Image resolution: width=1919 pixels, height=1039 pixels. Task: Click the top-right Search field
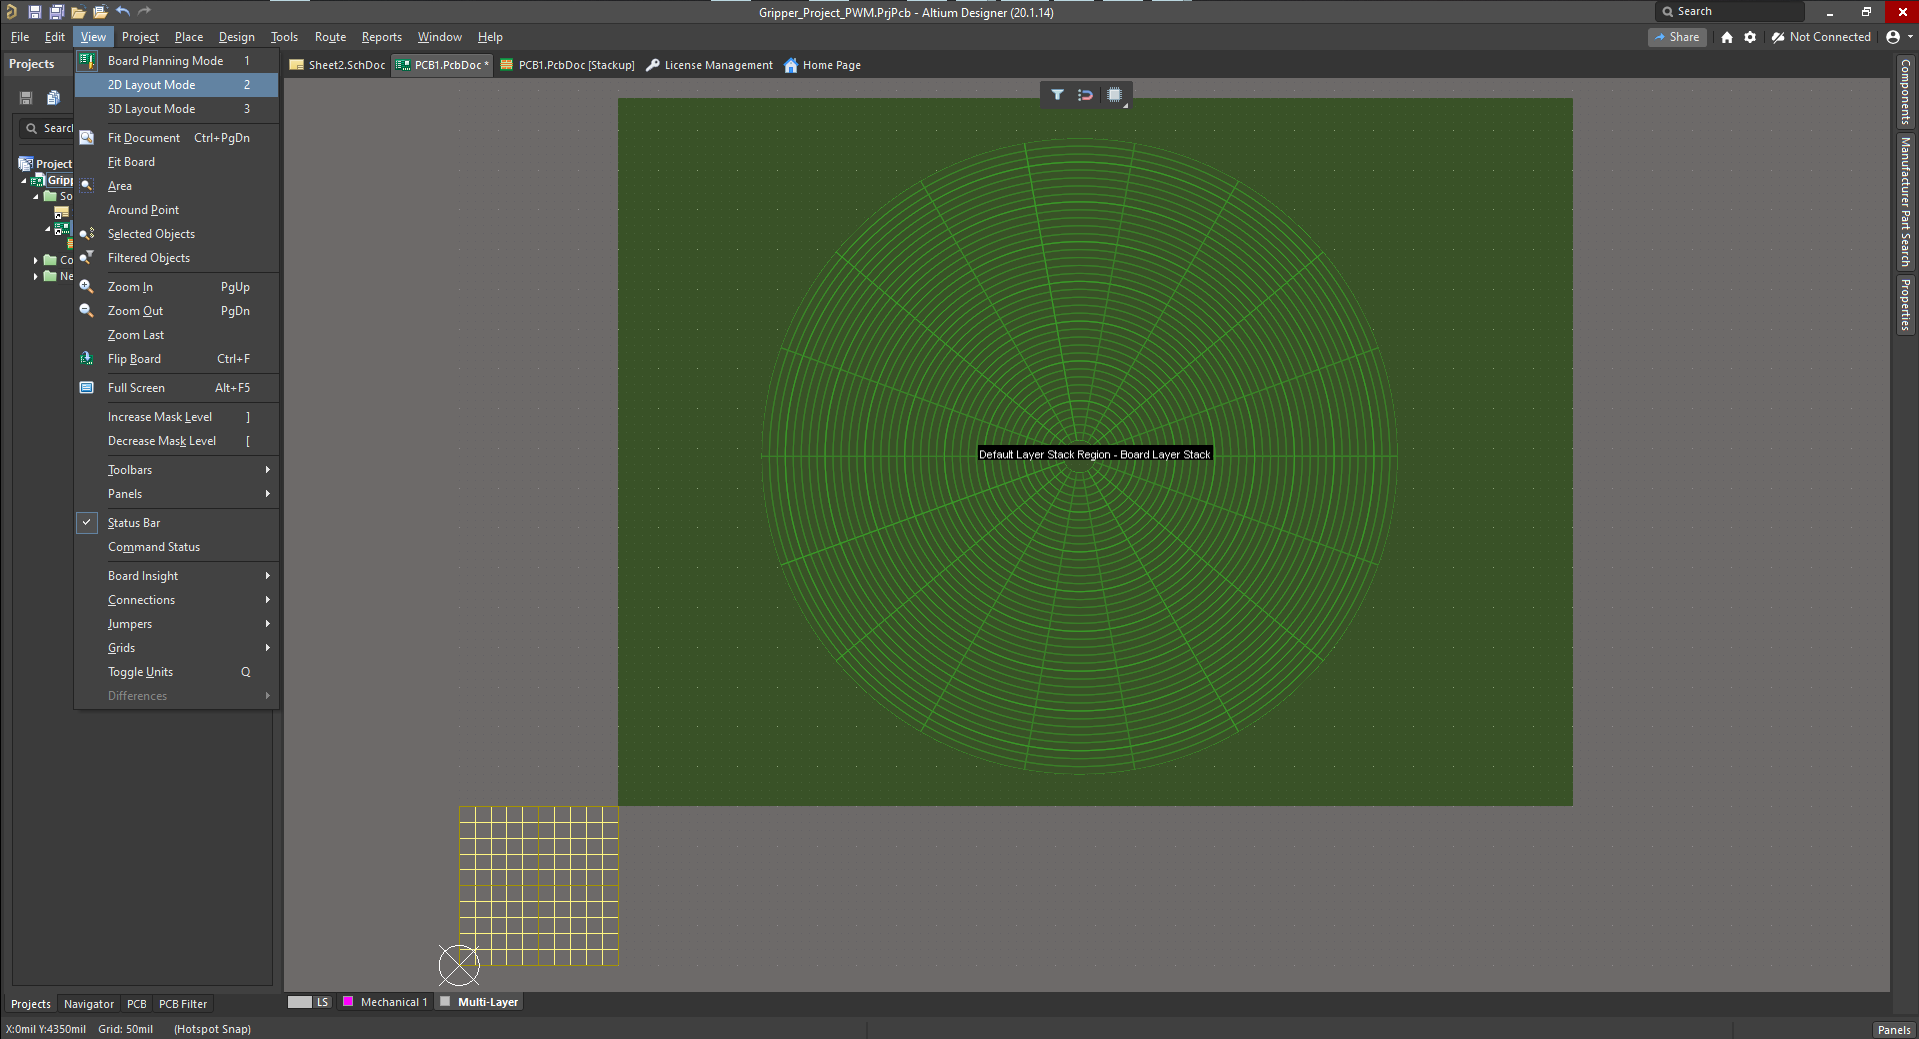(1731, 12)
